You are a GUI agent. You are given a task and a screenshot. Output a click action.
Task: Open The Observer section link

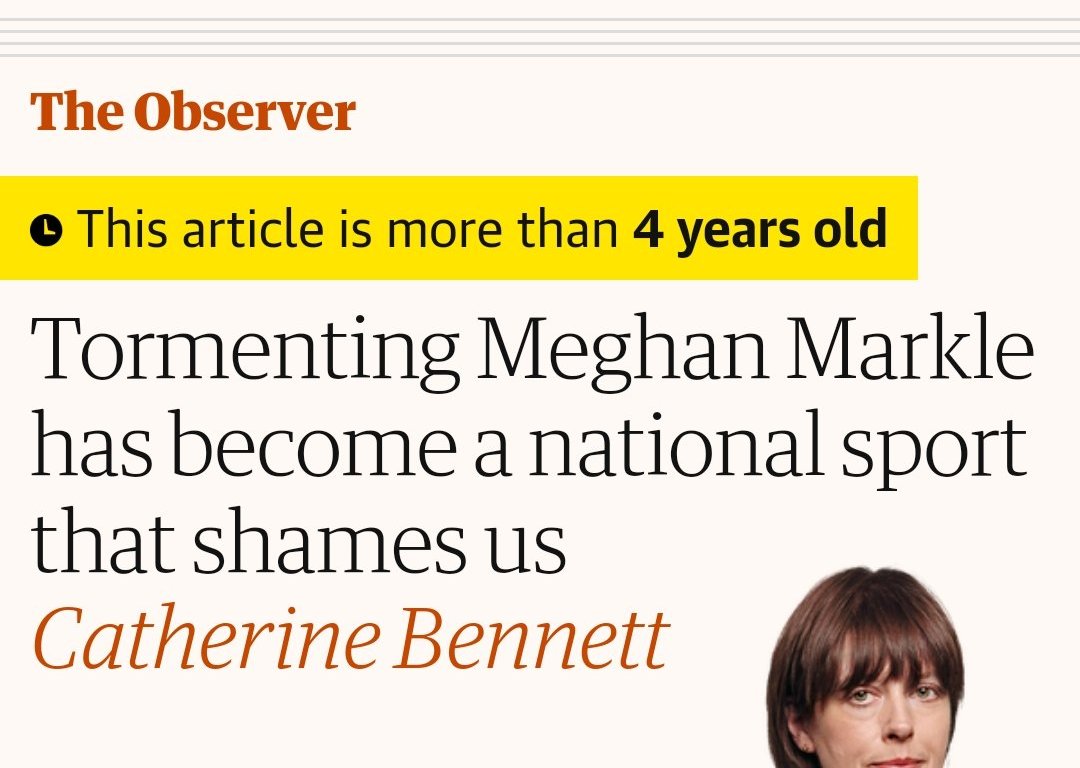[192, 112]
